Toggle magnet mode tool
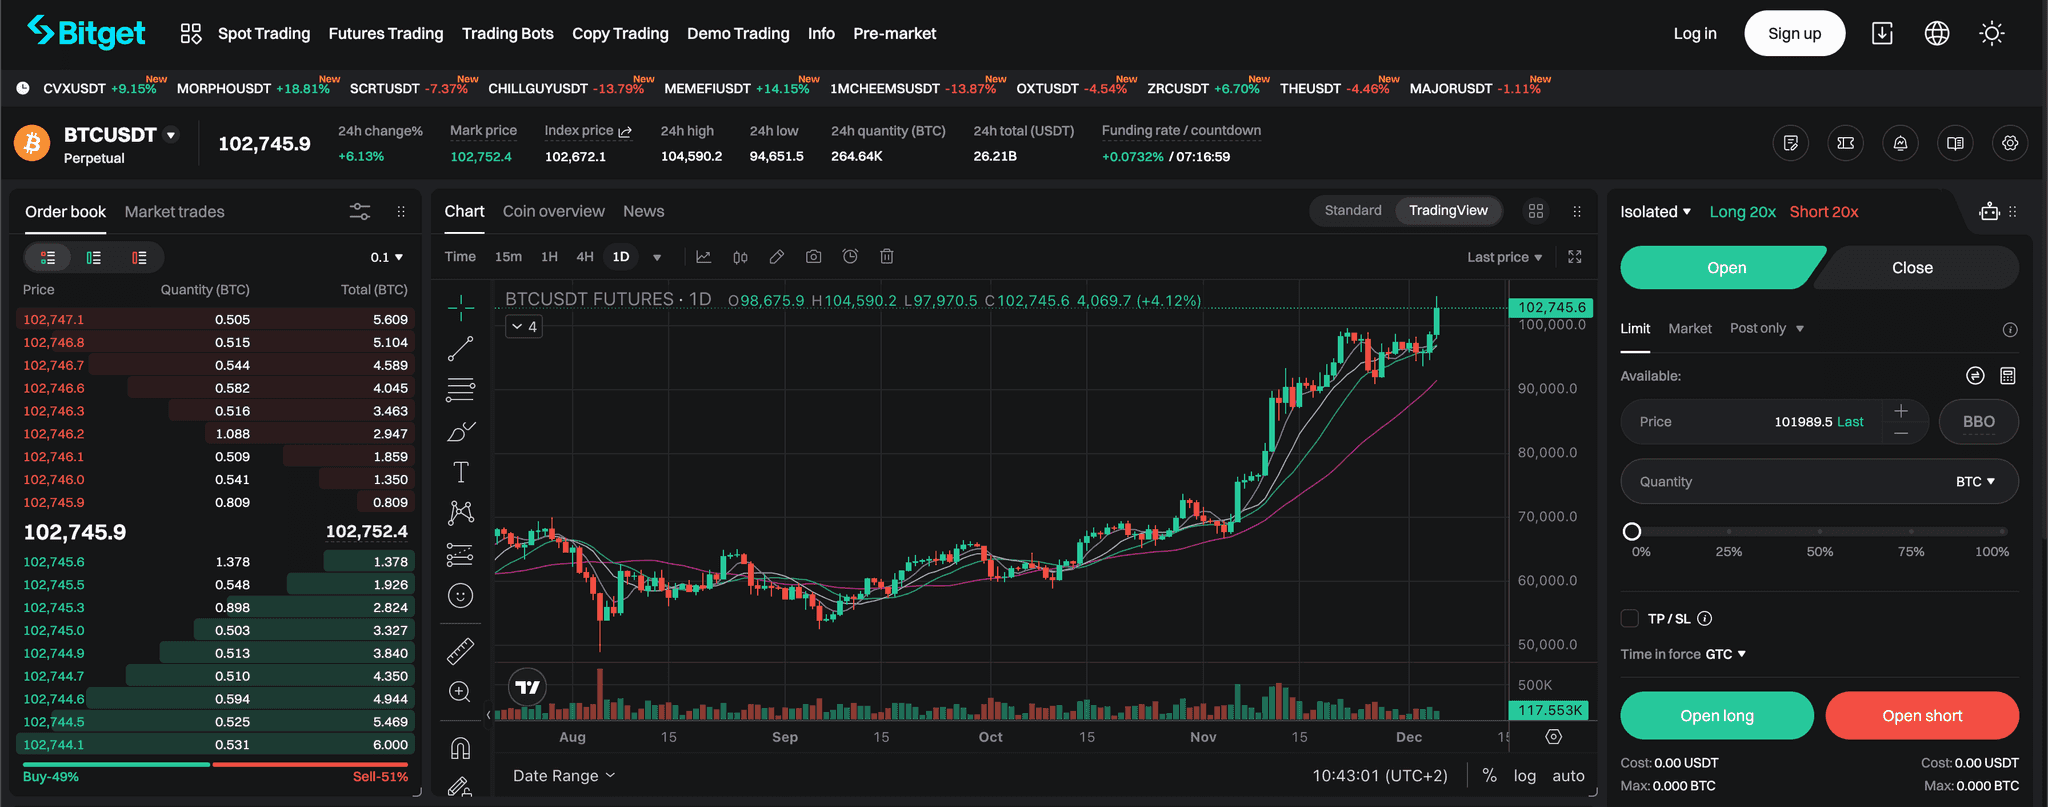 pos(460,748)
